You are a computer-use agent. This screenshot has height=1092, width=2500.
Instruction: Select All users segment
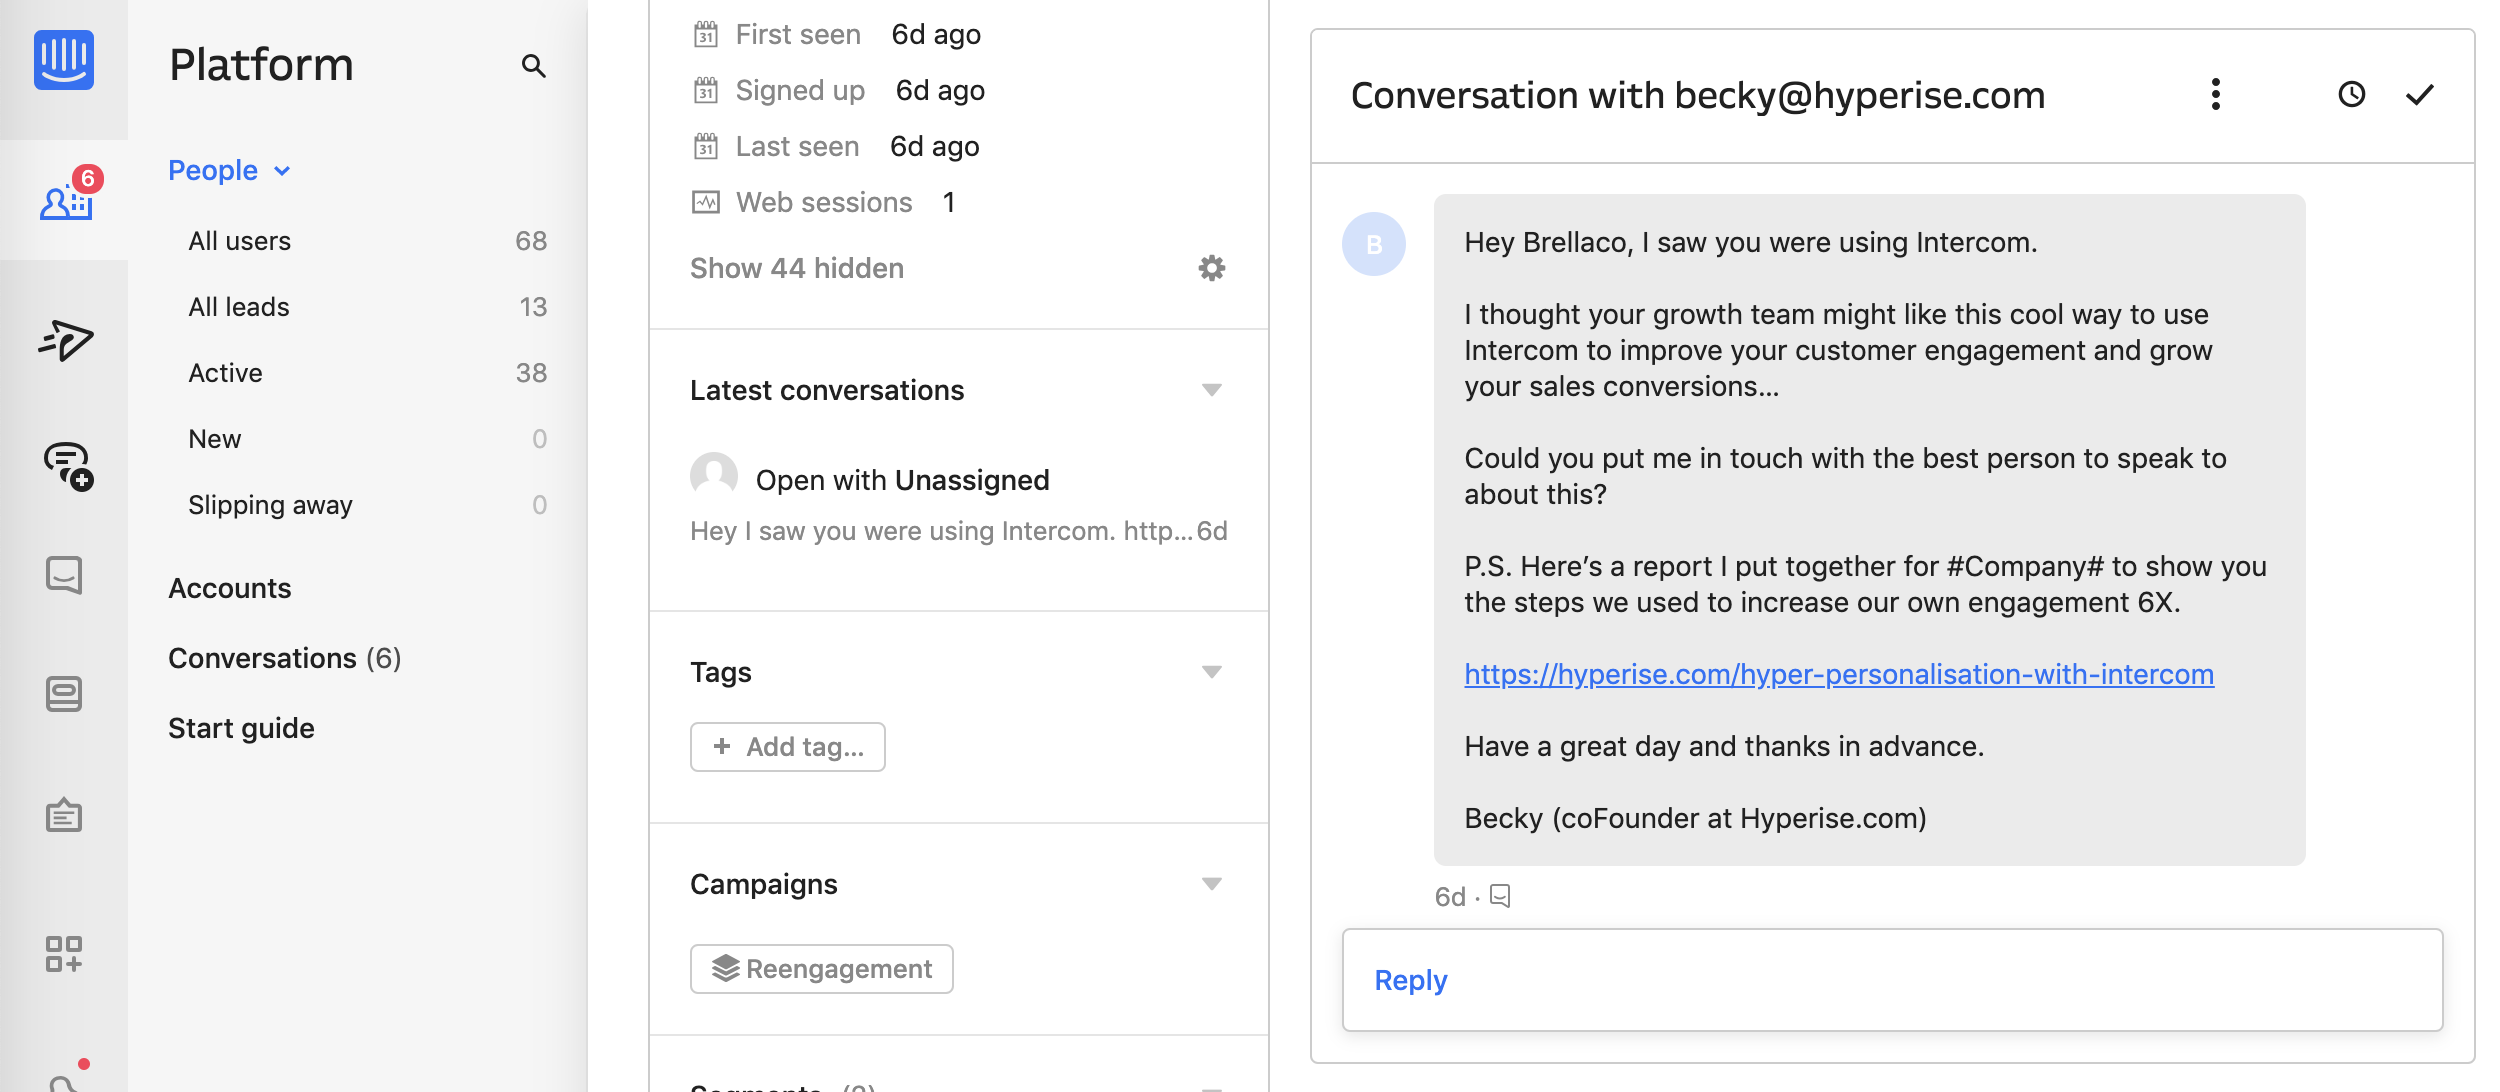pyautogui.click(x=368, y=241)
